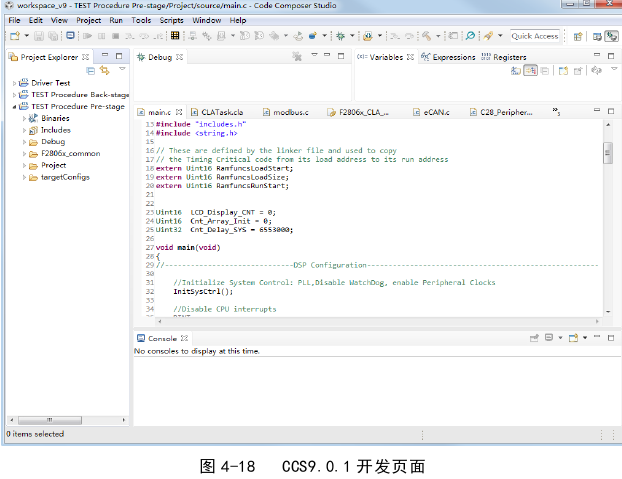Open the Project menu
Image resolution: width=622 pixels, height=479 pixels.
click(88, 20)
